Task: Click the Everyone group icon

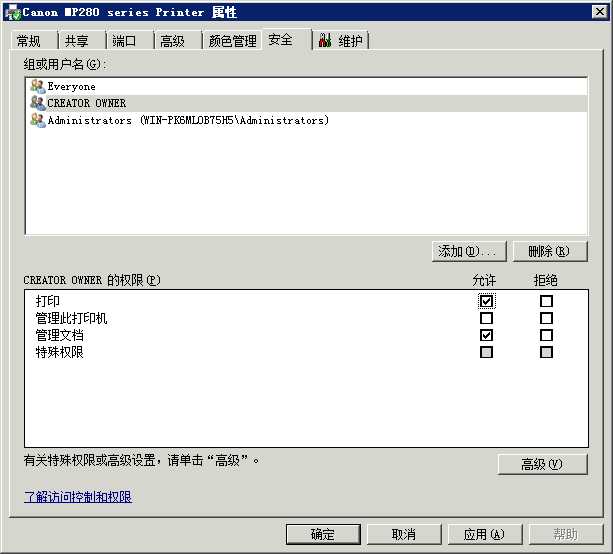Action: [38, 86]
